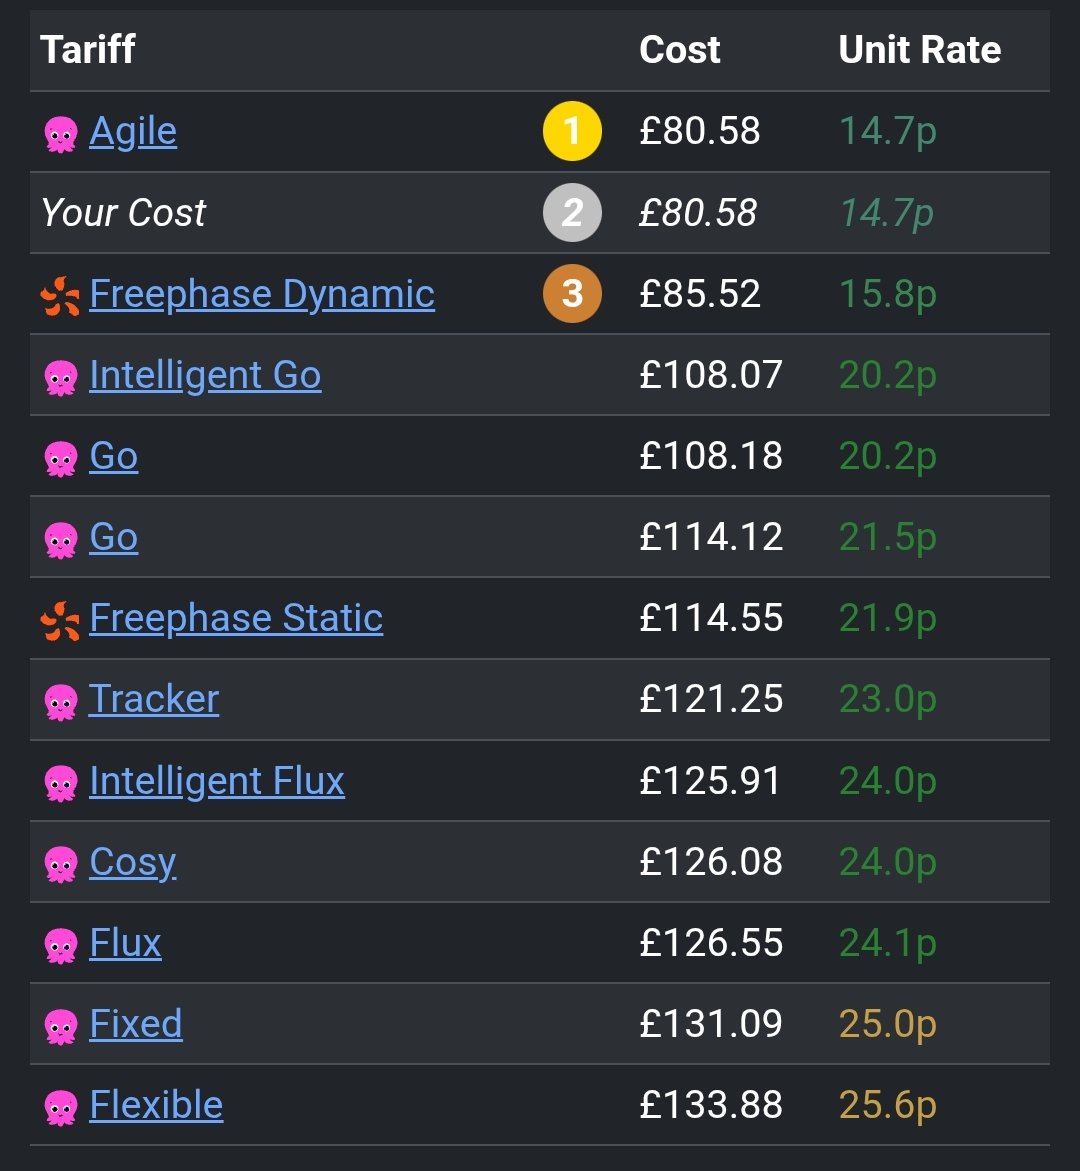Open the Go tariff costing £114.12
Image resolution: width=1080 pixels, height=1171 pixels.
[114, 537]
